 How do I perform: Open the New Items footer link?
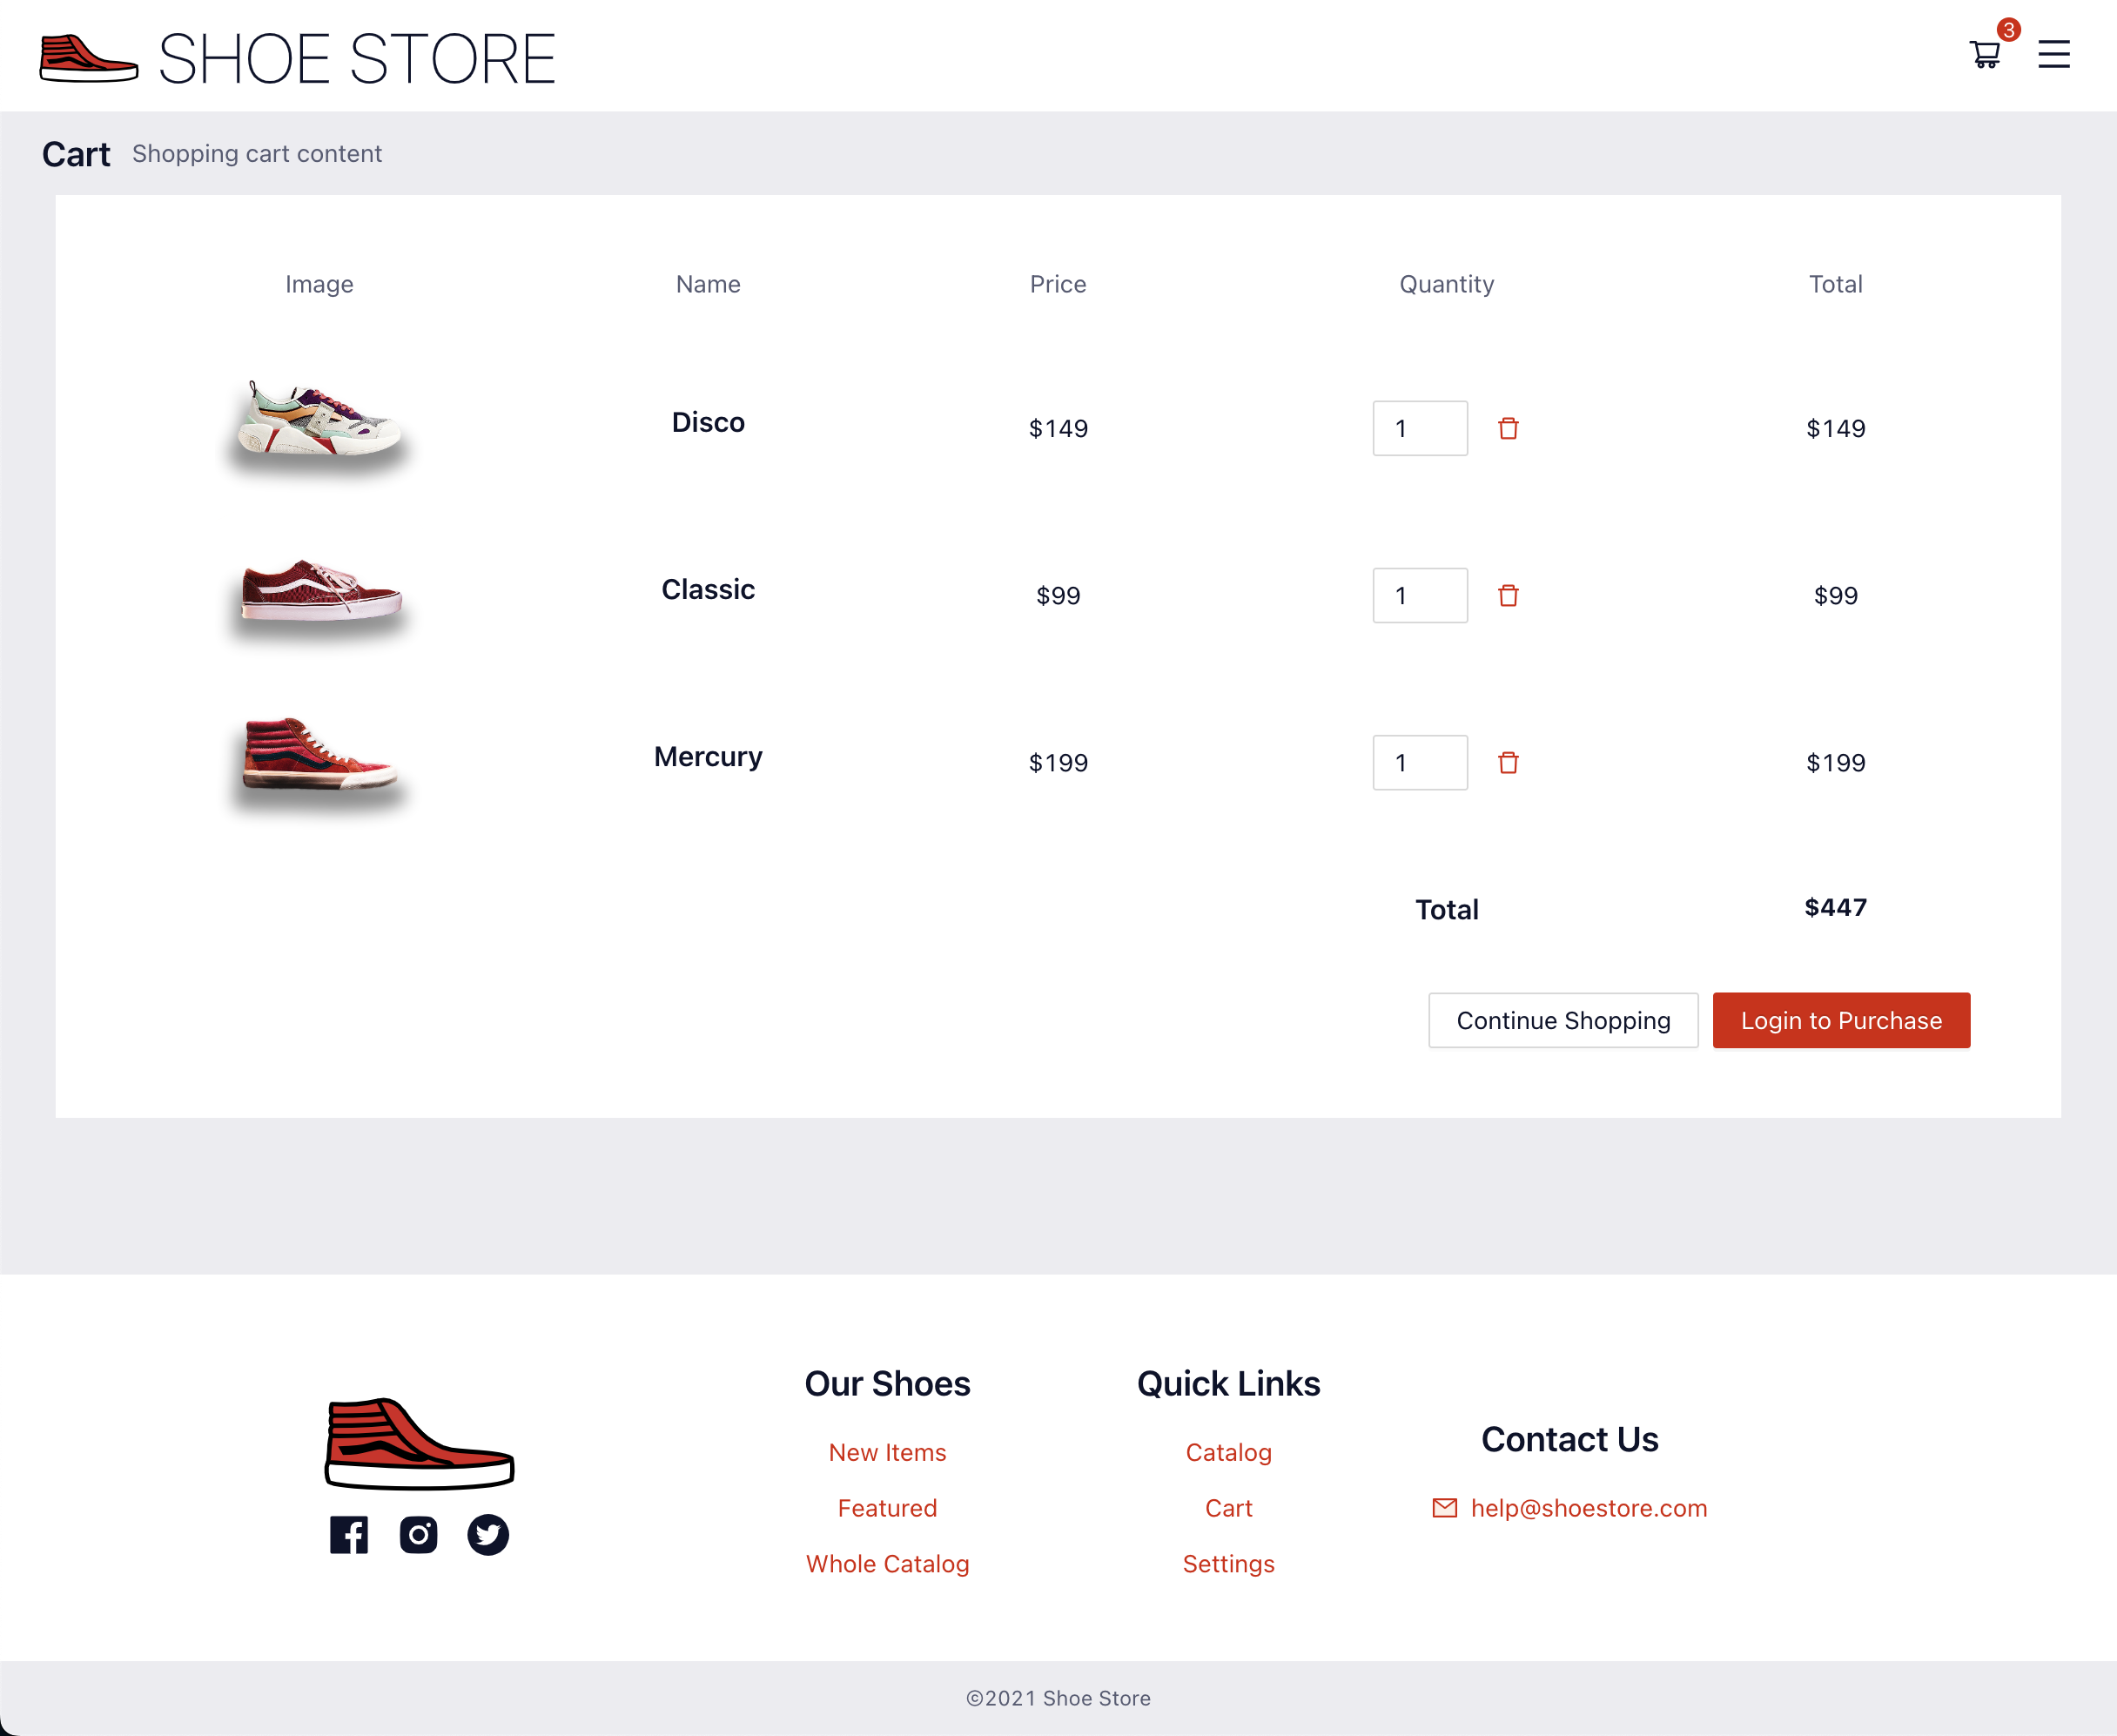point(887,1452)
